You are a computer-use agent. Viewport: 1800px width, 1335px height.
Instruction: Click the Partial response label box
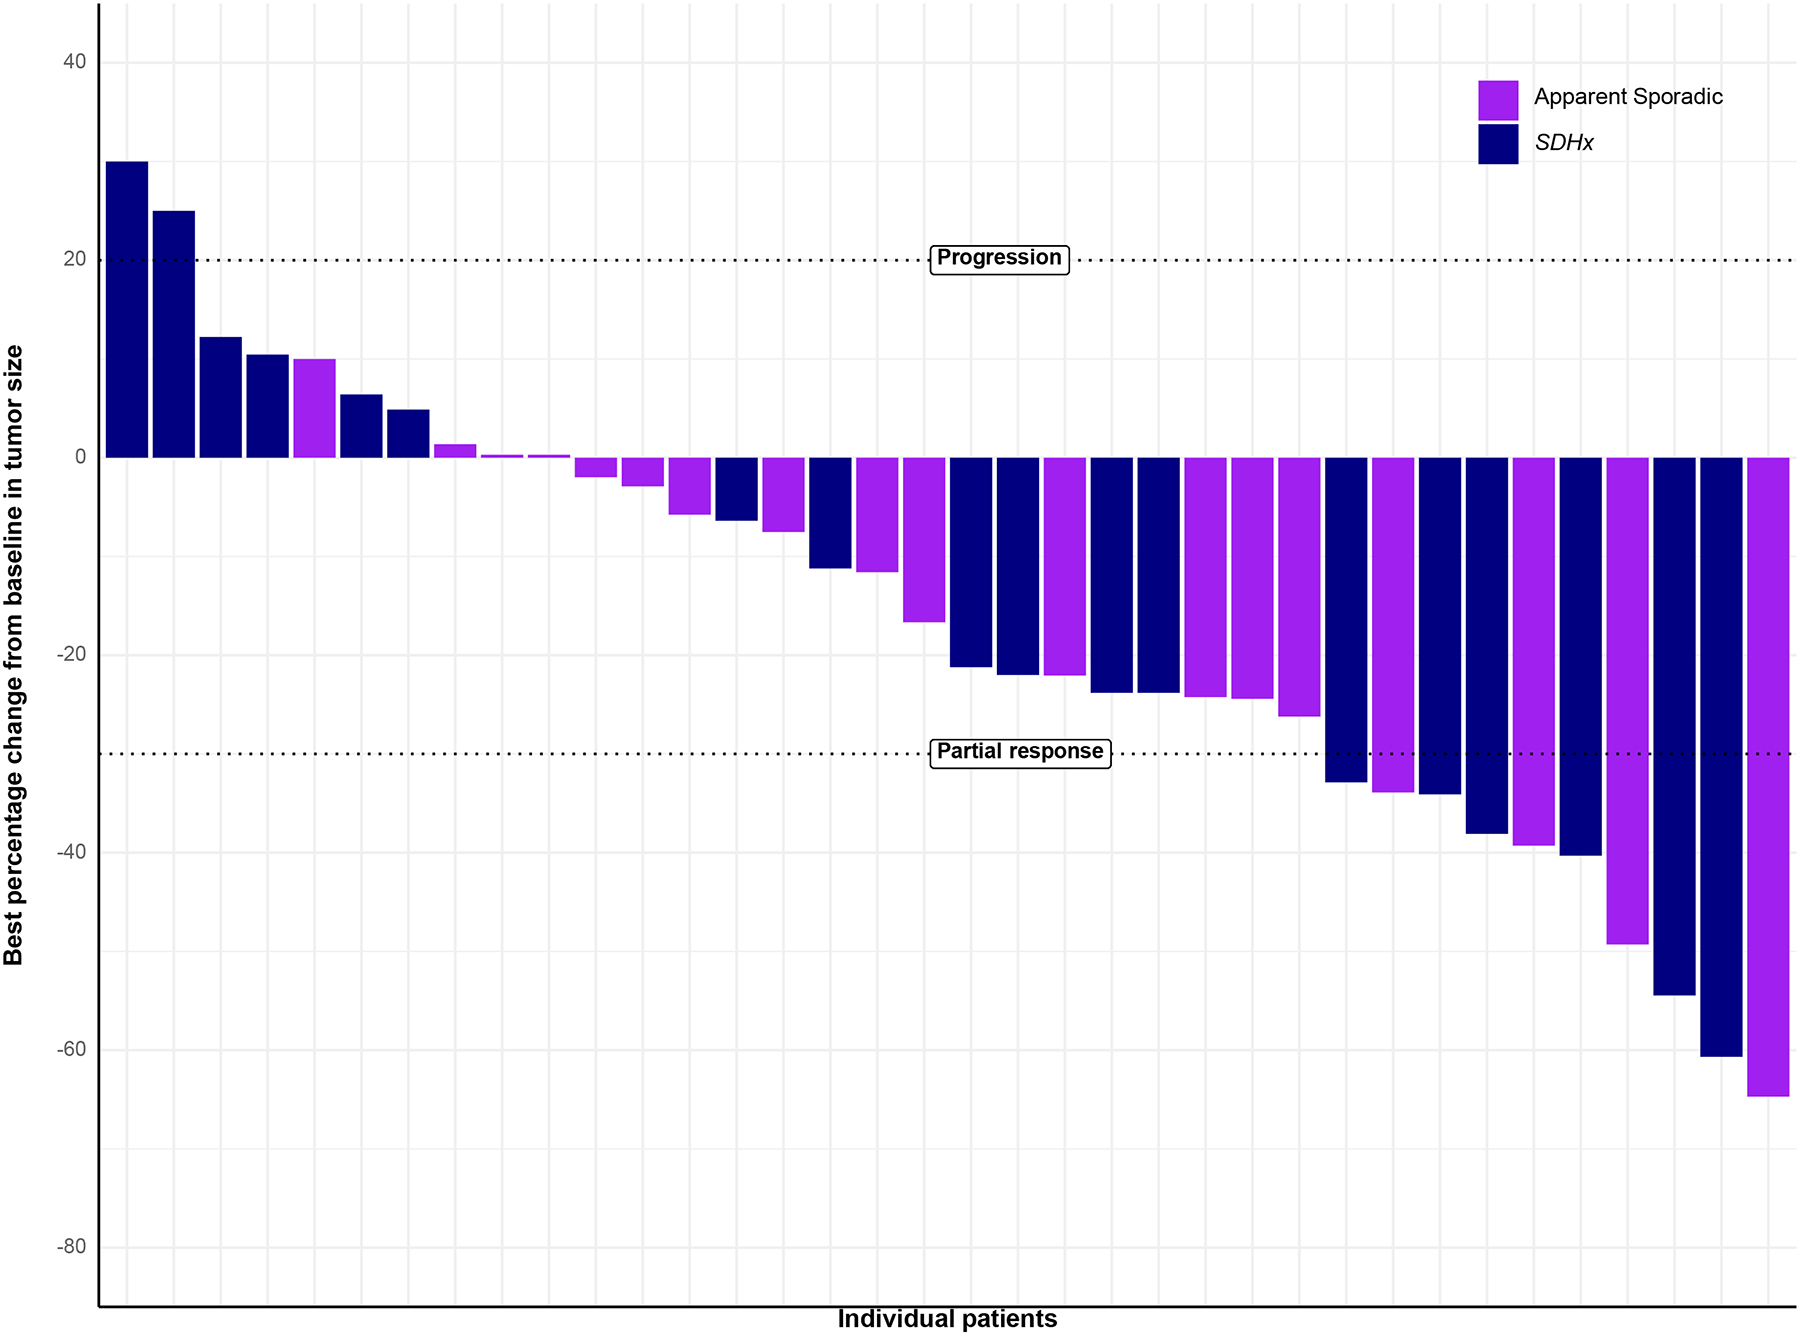(x=1020, y=752)
